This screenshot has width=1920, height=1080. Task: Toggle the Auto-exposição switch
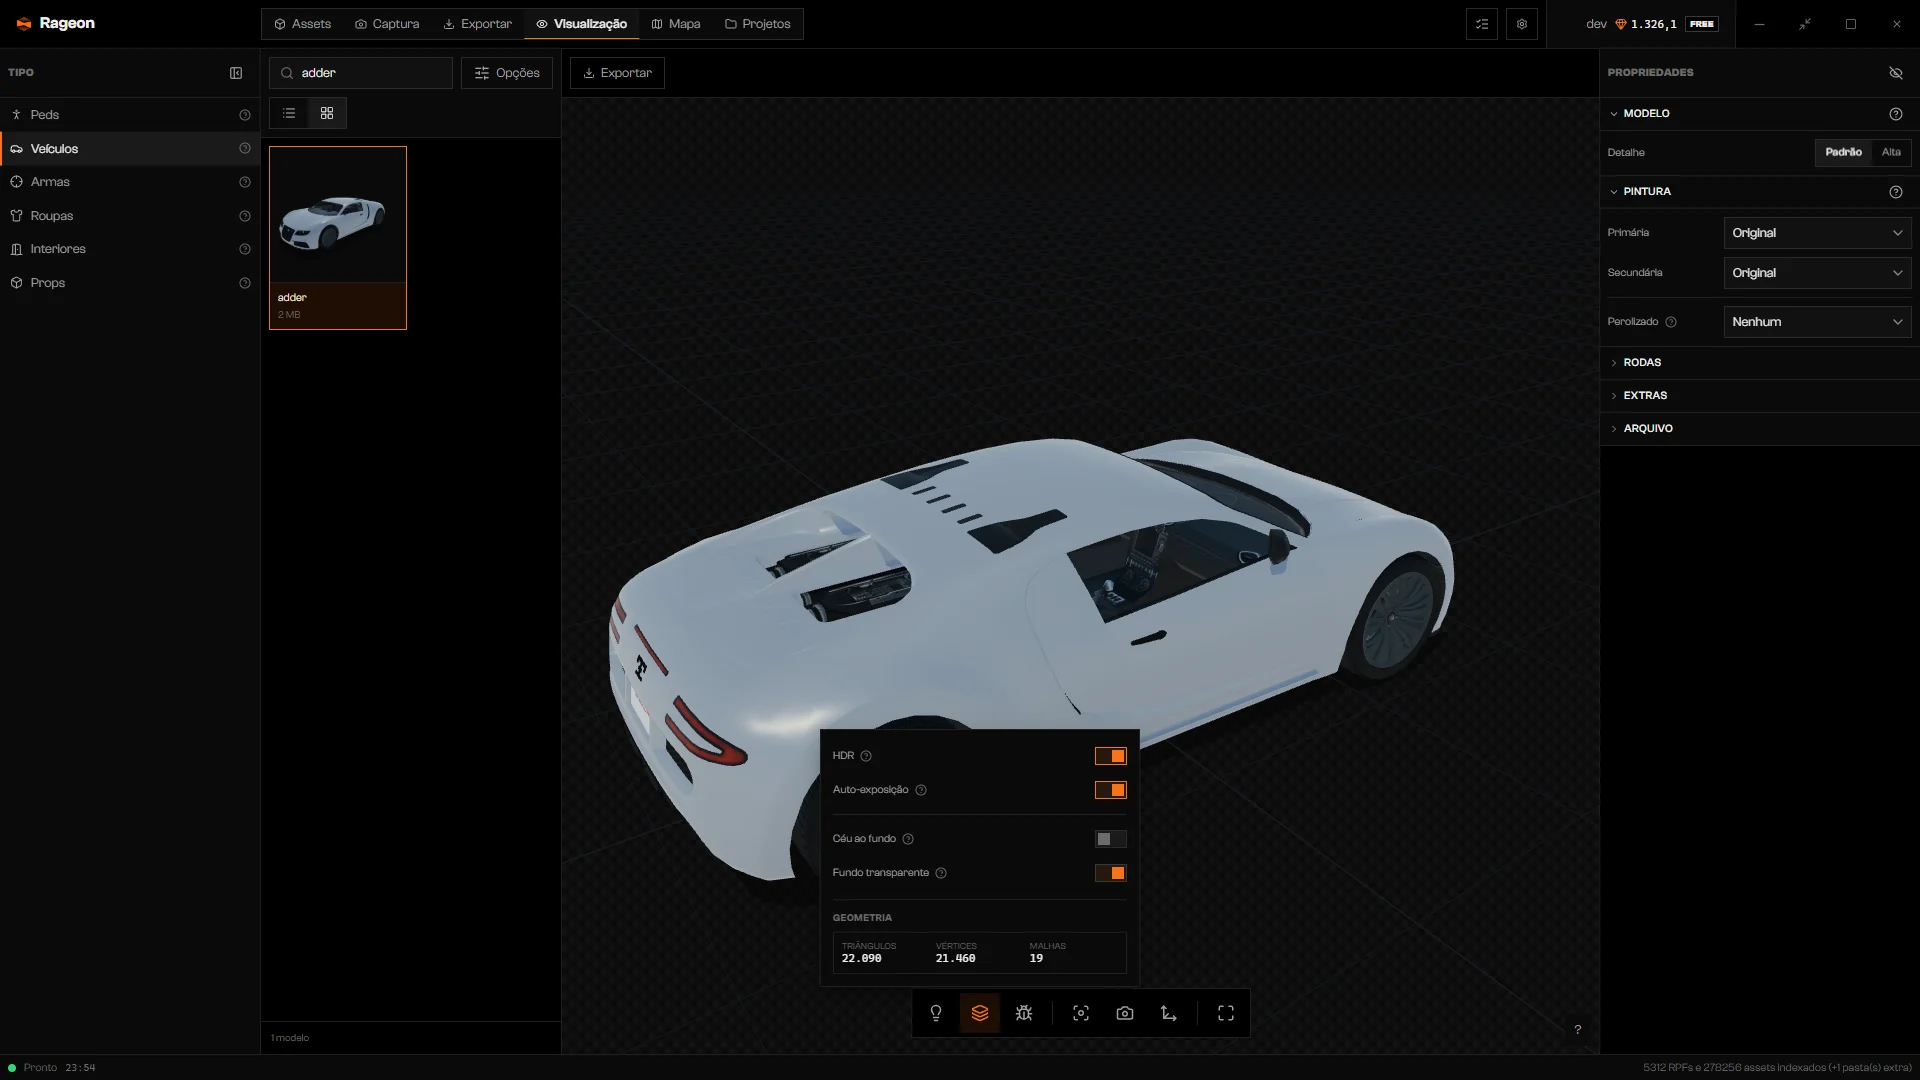1110,790
